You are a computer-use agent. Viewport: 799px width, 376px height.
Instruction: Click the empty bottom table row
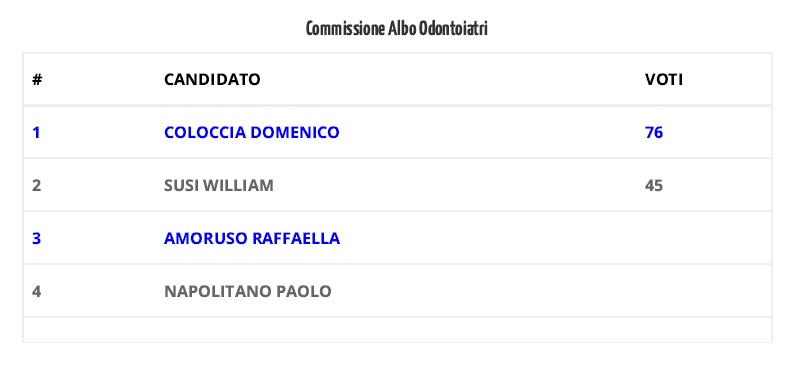(x=397, y=330)
